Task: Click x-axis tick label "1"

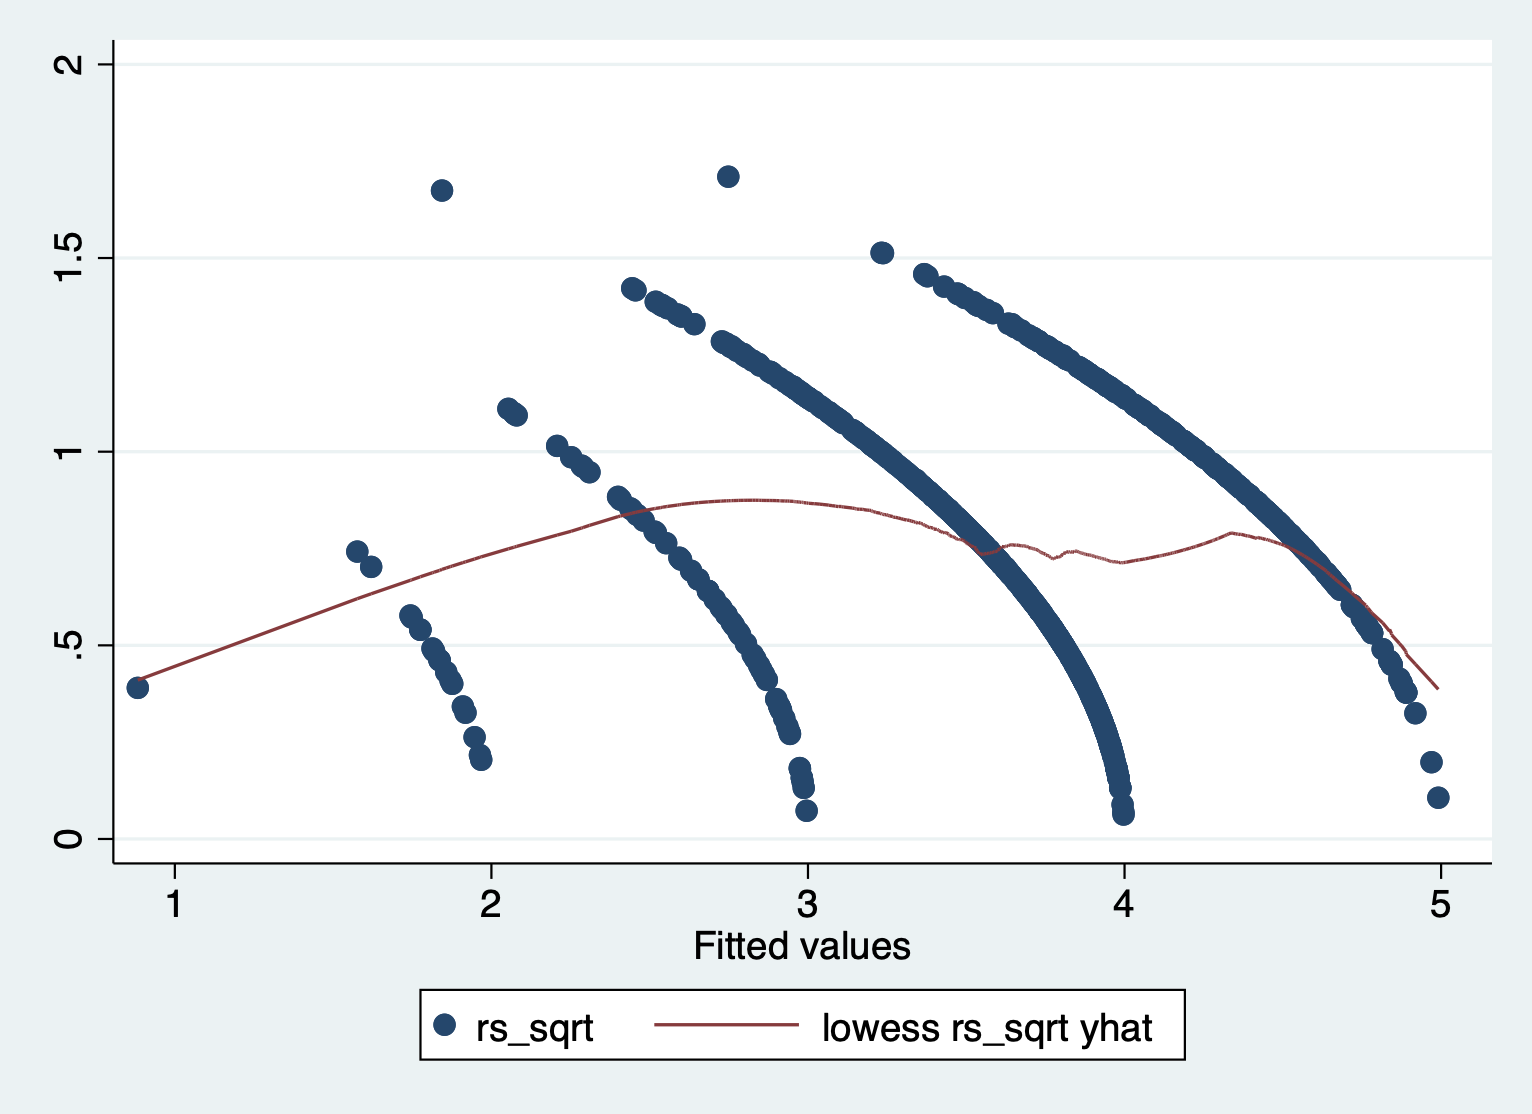Action: 175,904
